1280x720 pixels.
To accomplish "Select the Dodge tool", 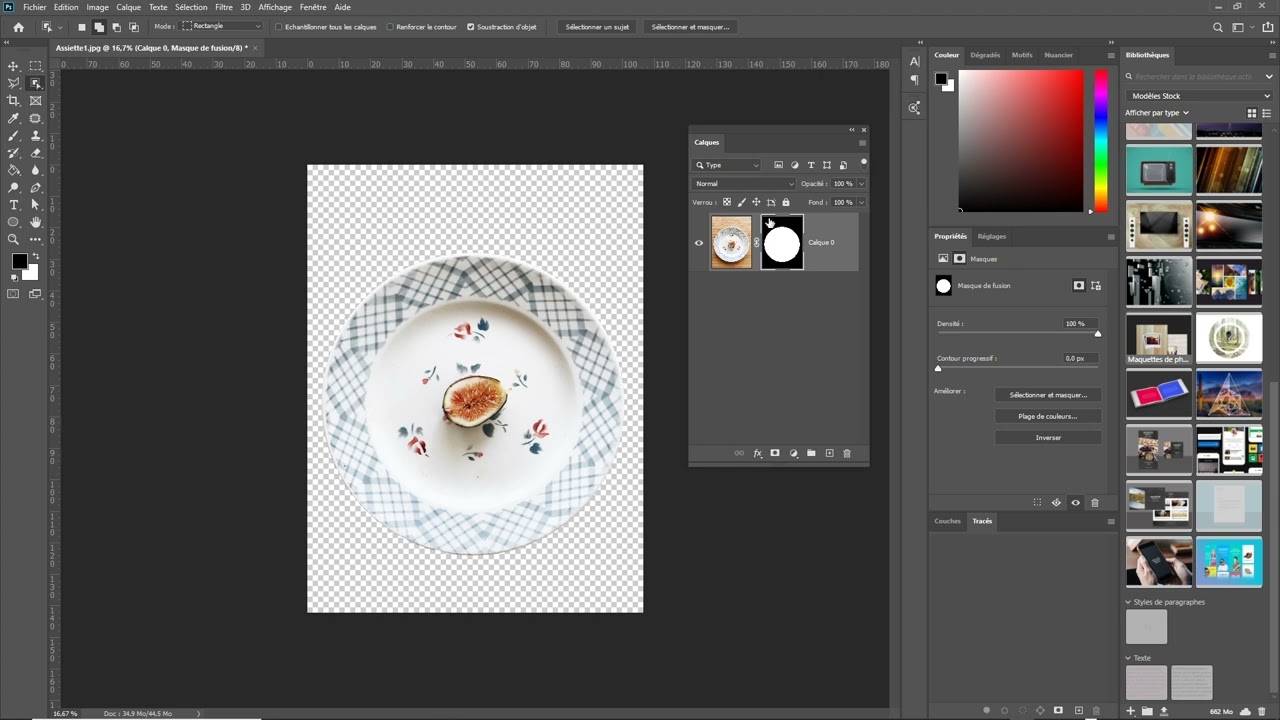I will [14, 188].
